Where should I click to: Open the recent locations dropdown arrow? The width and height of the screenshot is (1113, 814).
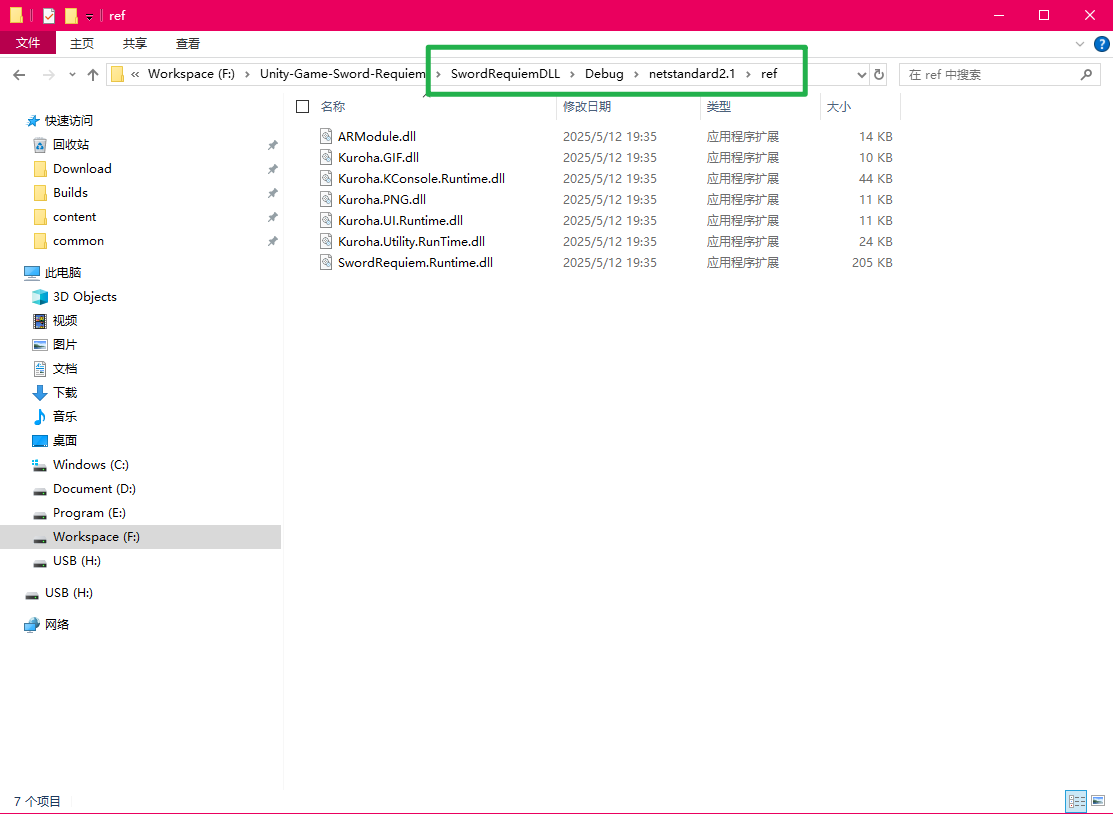[72, 75]
